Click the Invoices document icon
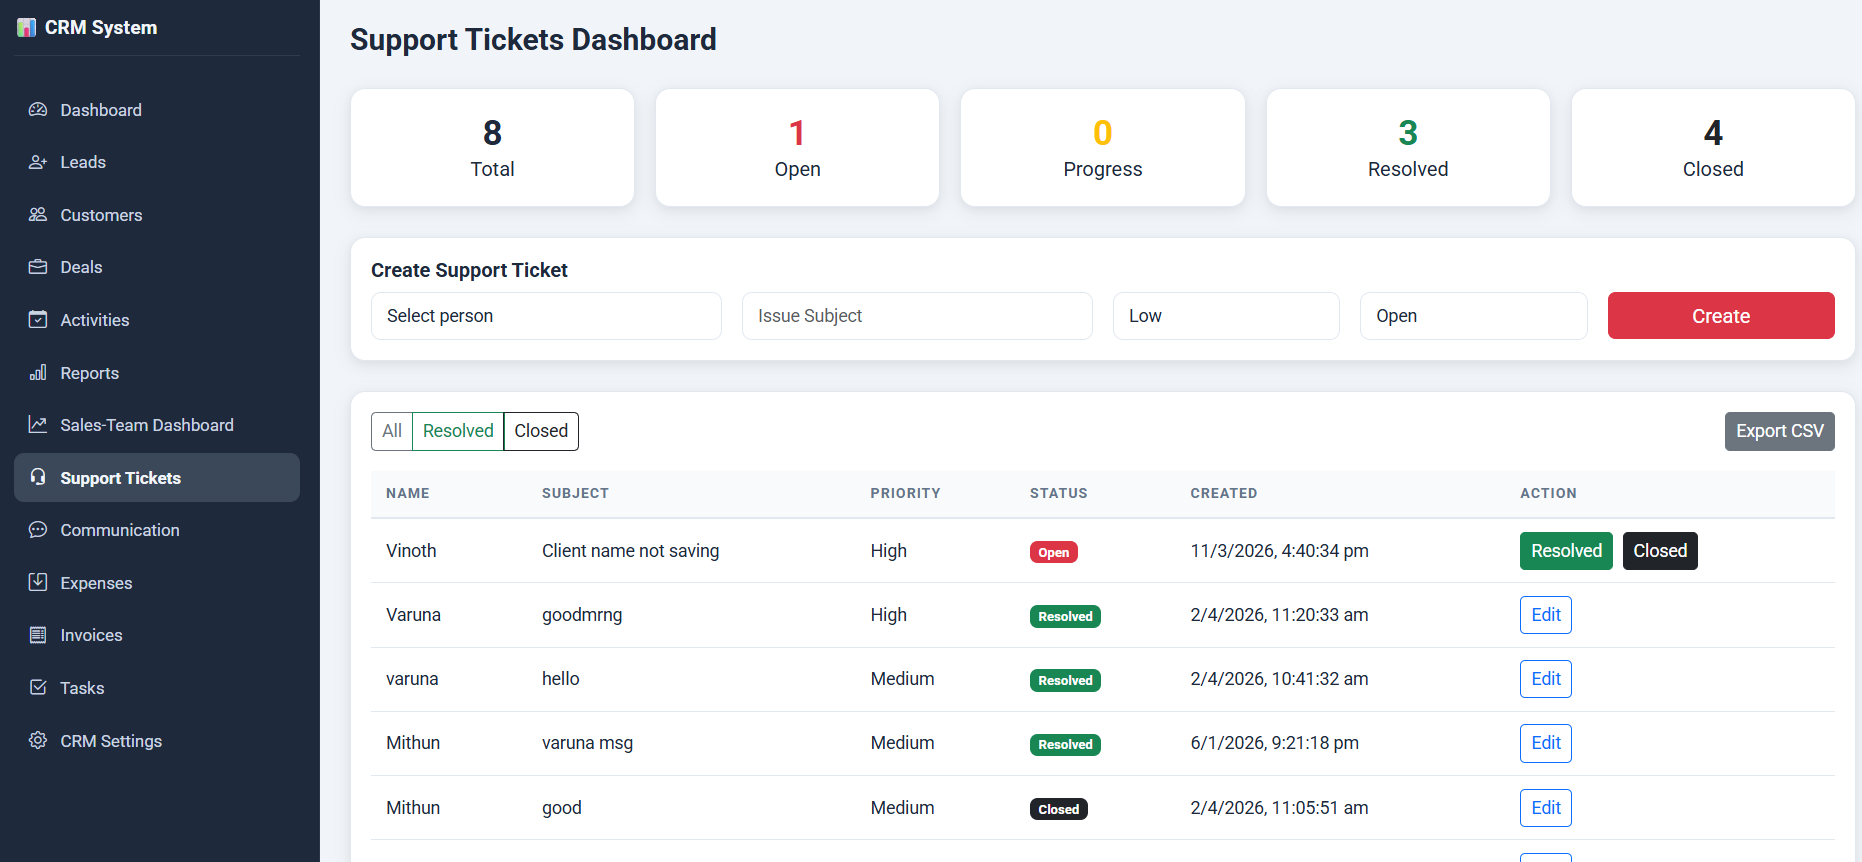The image size is (1862, 862). pyautogui.click(x=38, y=635)
